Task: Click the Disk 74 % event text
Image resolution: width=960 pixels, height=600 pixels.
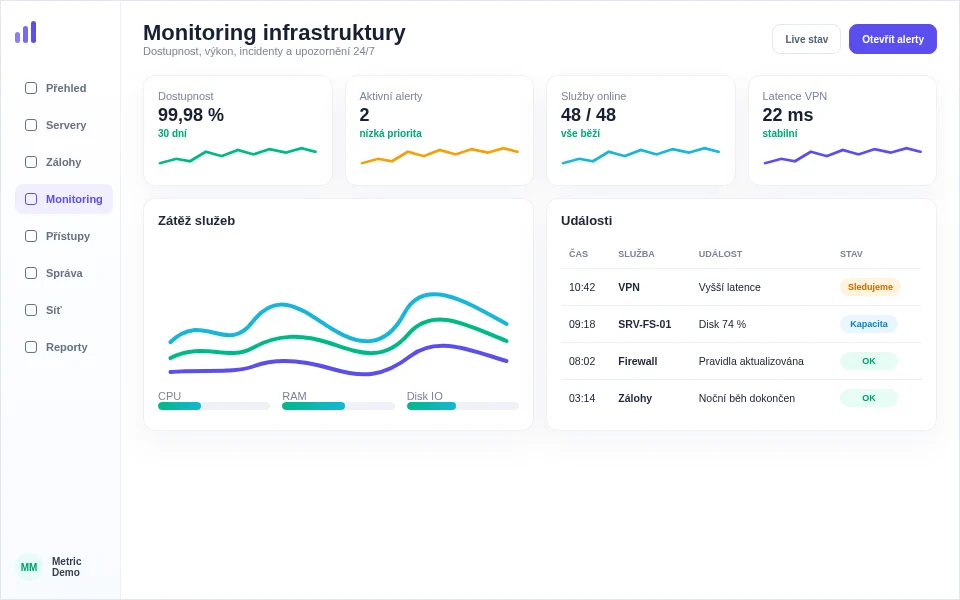Action: click(x=722, y=324)
